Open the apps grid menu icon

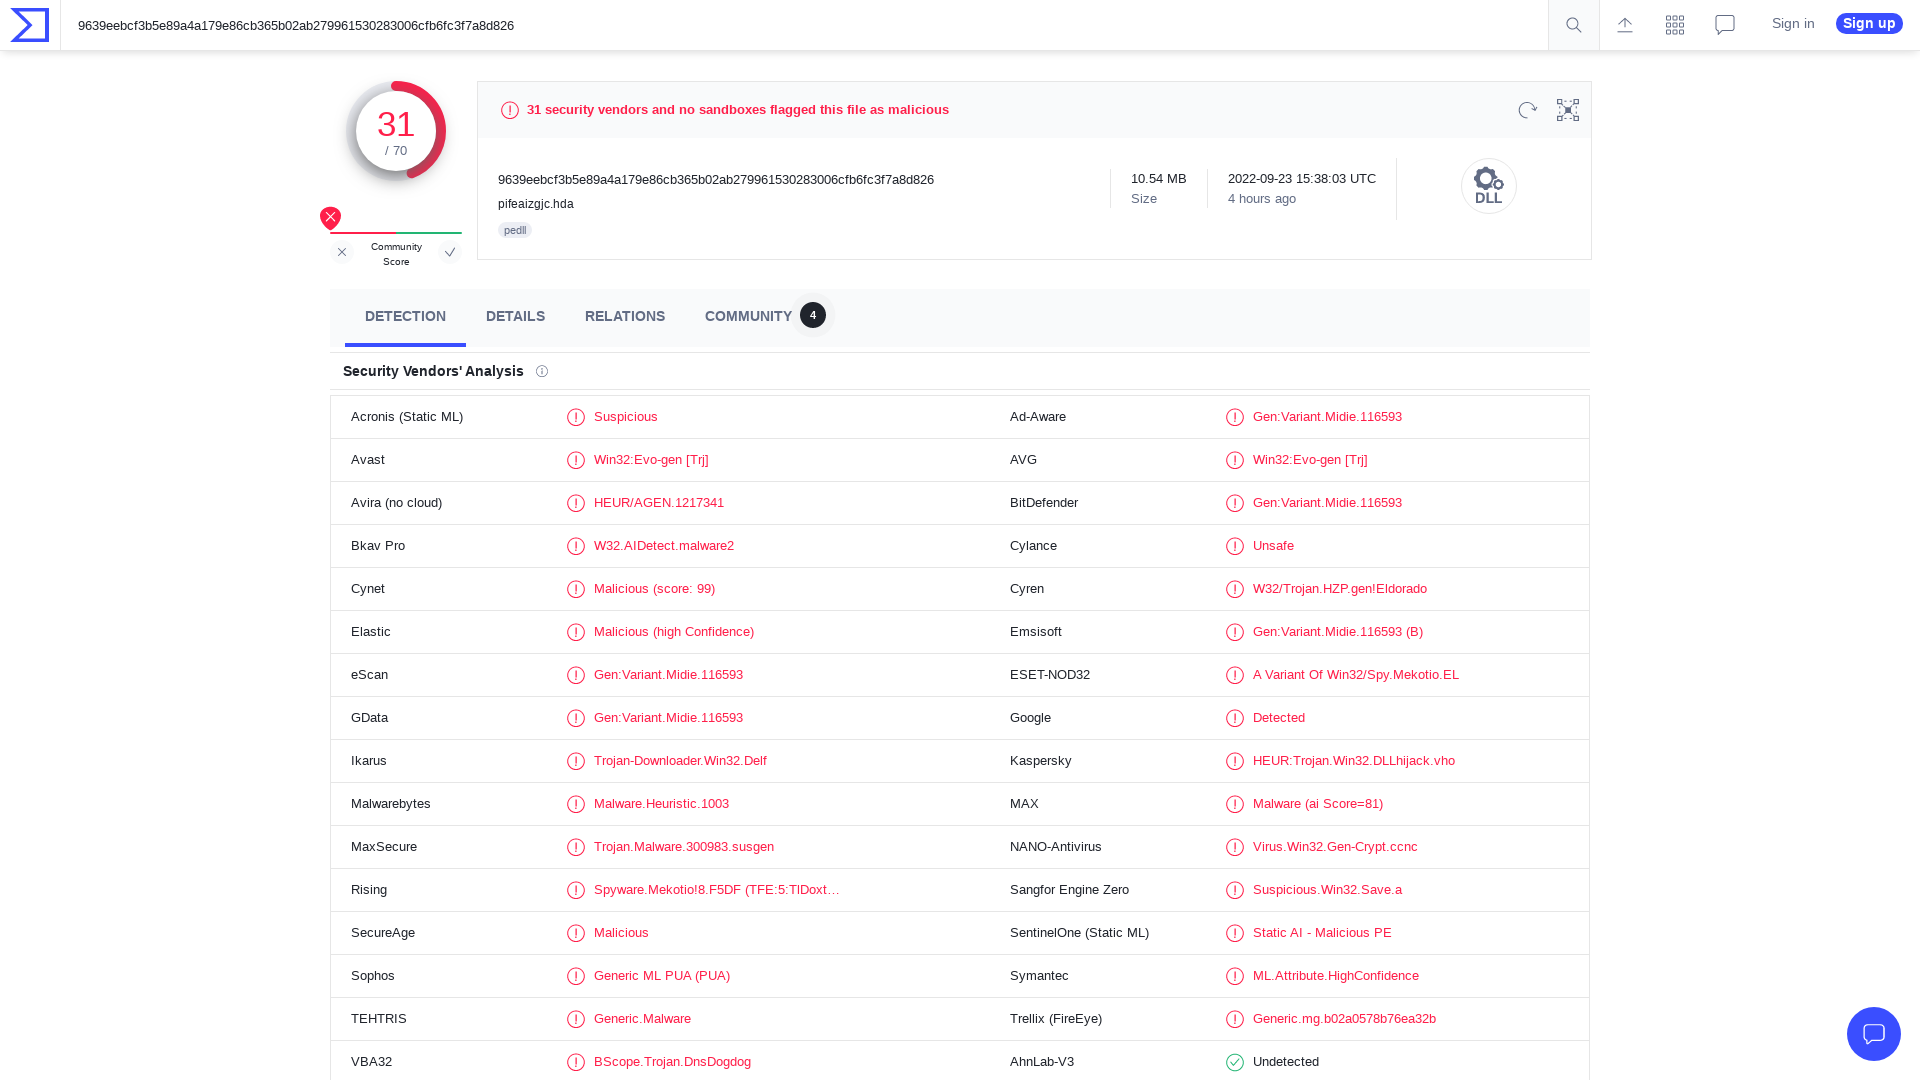pyautogui.click(x=1675, y=24)
